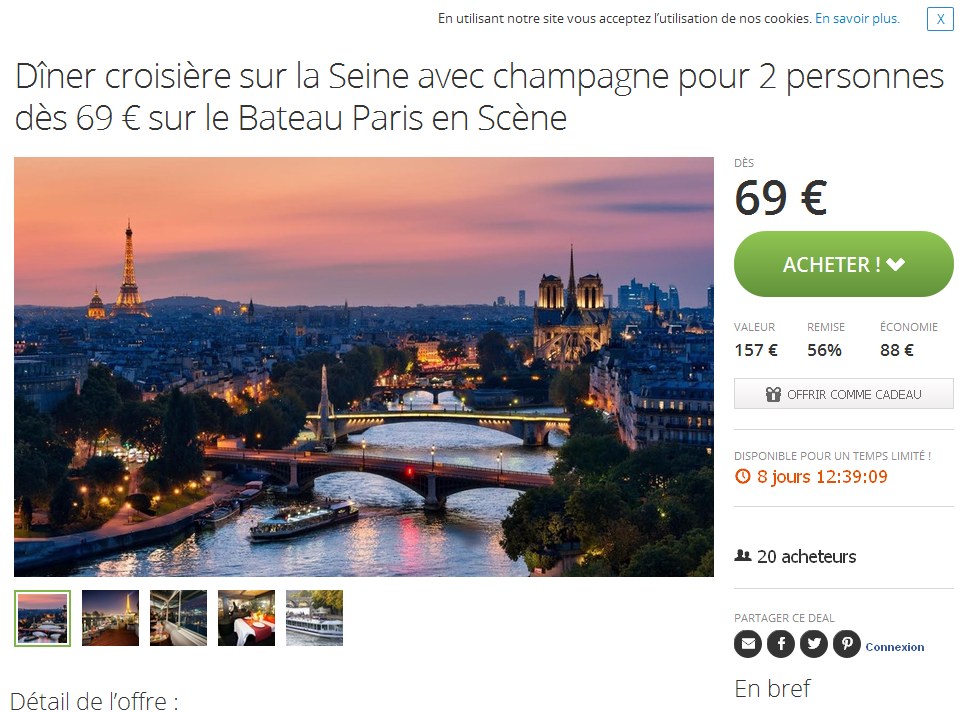970x712 pixels.
Task: Pin this deal on Pinterest
Action: tap(847, 645)
